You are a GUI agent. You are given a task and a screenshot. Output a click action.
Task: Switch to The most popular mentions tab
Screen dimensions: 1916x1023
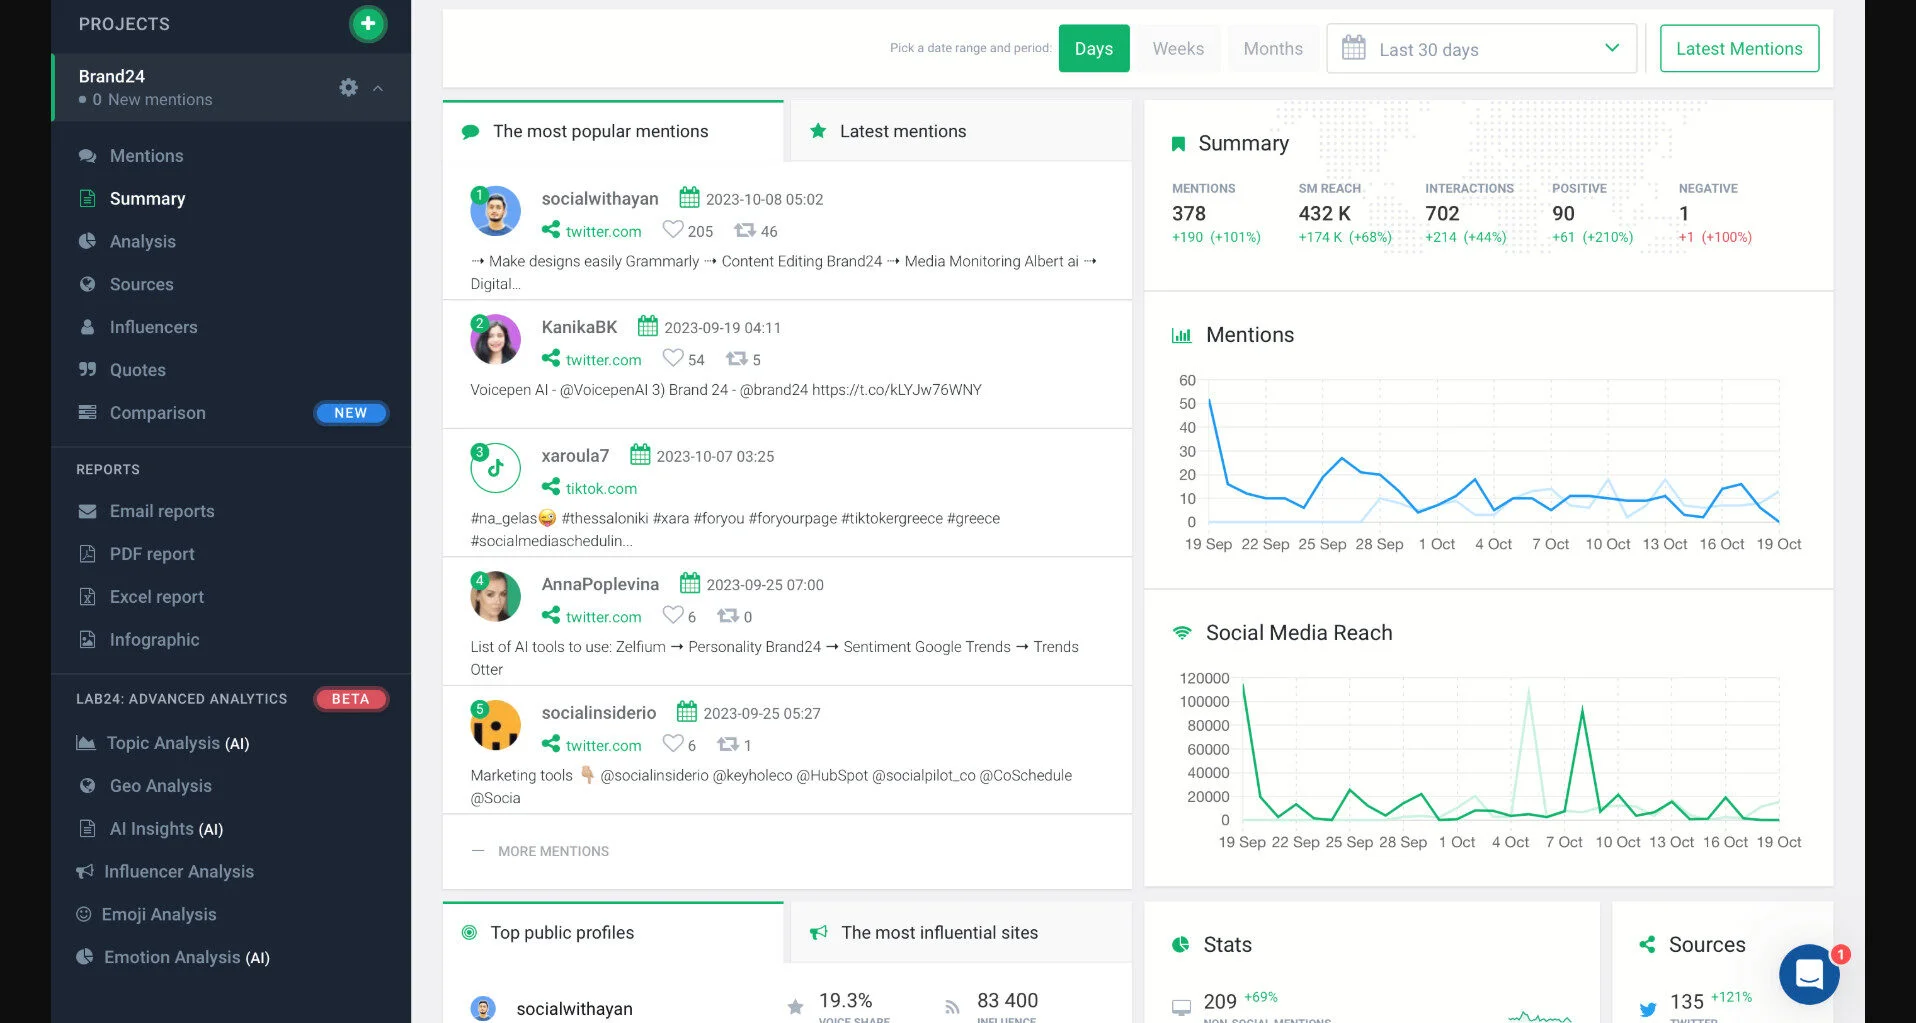613,131
